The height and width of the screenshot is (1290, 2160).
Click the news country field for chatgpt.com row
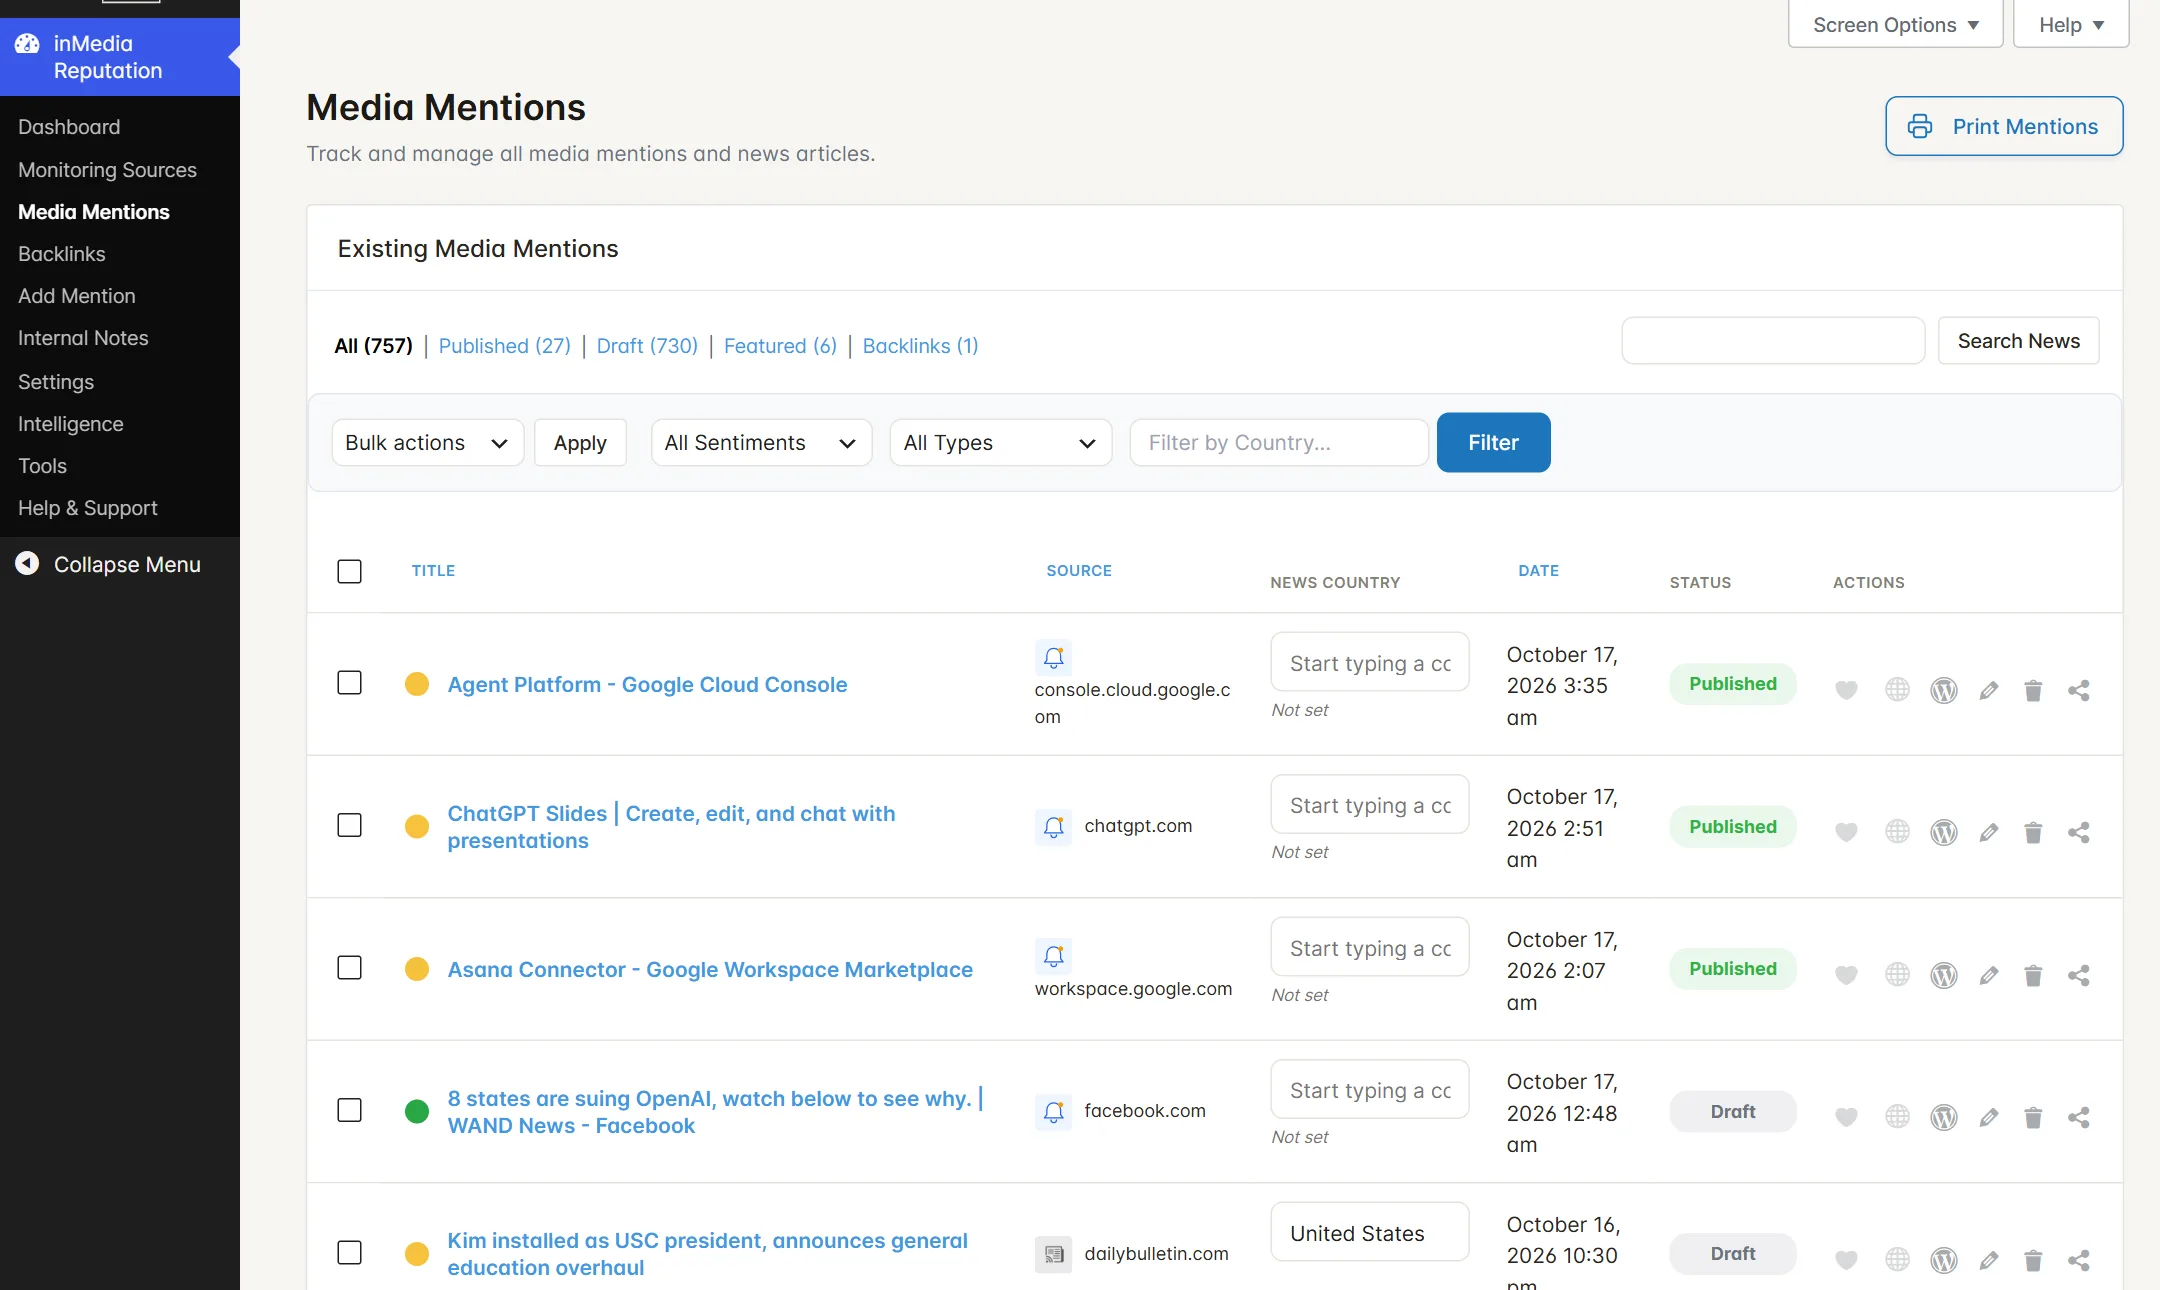[x=1369, y=805]
